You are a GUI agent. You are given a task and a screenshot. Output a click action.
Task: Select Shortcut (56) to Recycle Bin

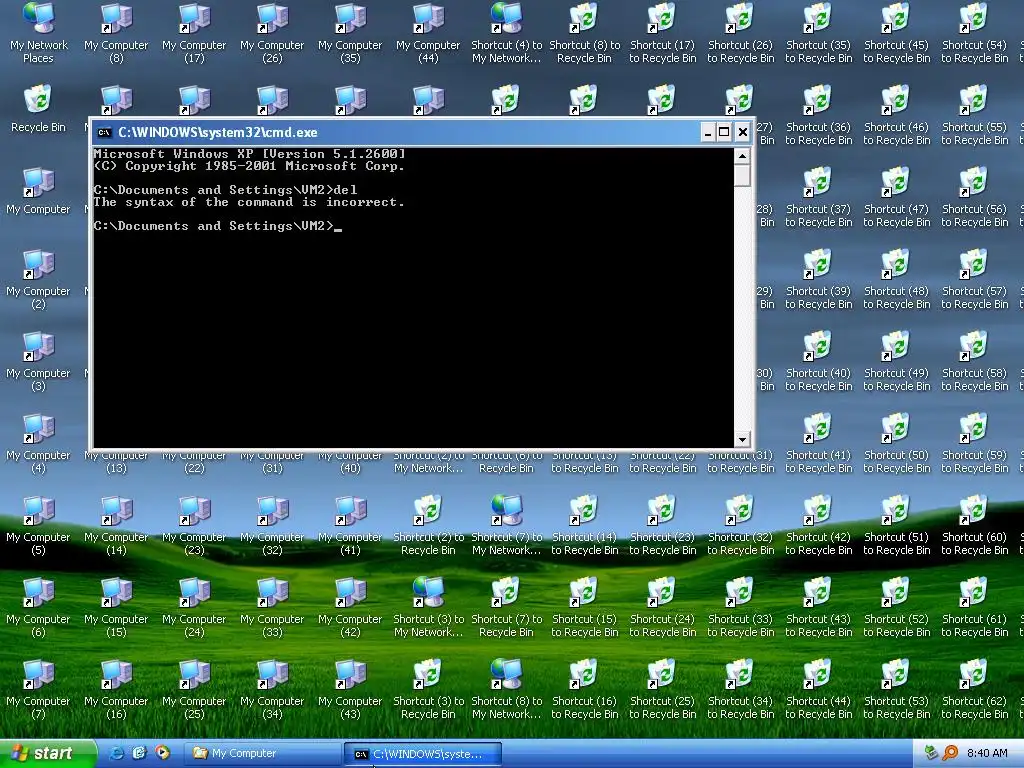[974, 197]
